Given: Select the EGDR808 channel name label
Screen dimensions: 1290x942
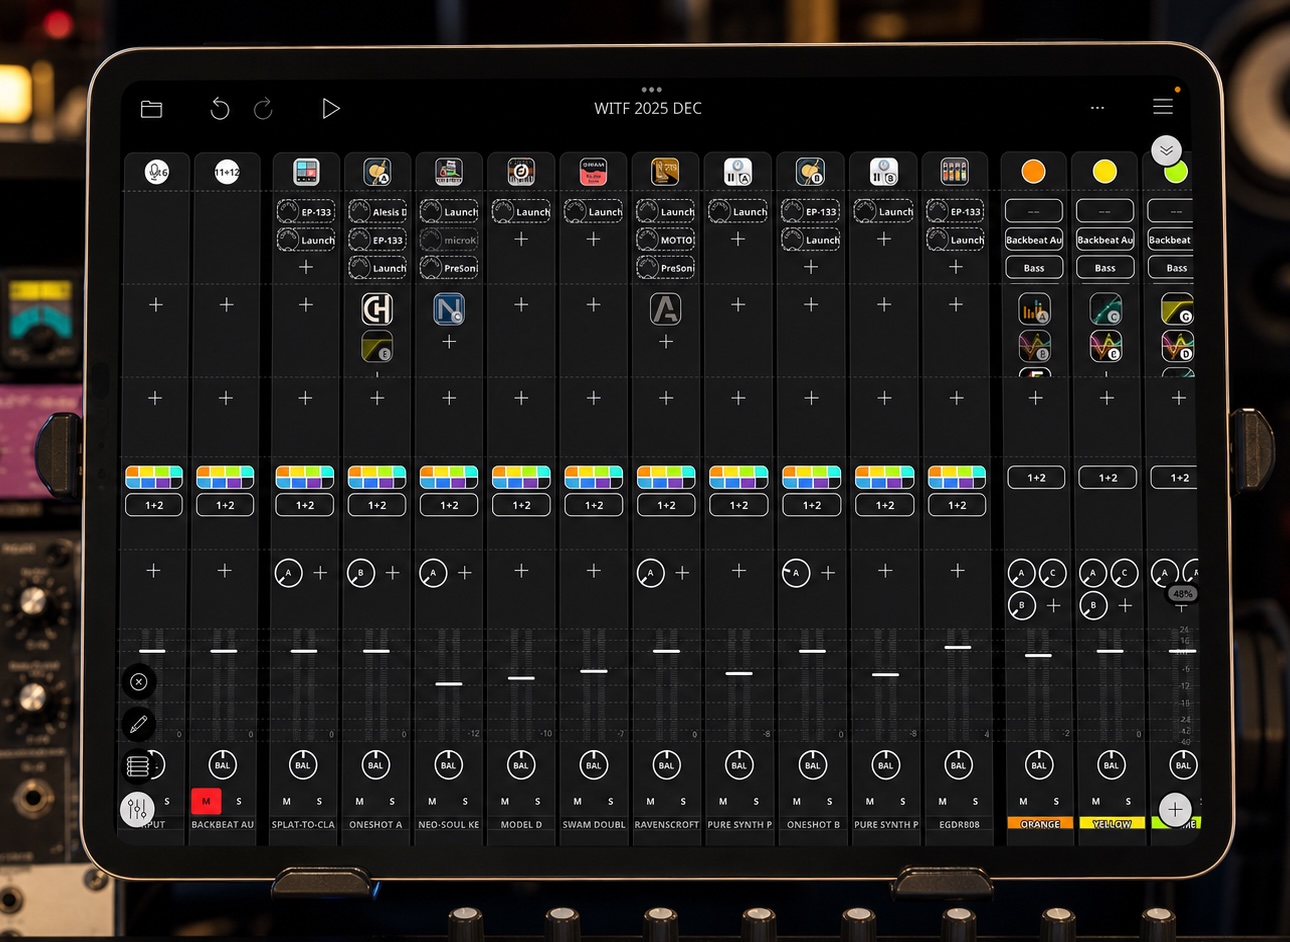Looking at the screenshot, I should [959, 825].
